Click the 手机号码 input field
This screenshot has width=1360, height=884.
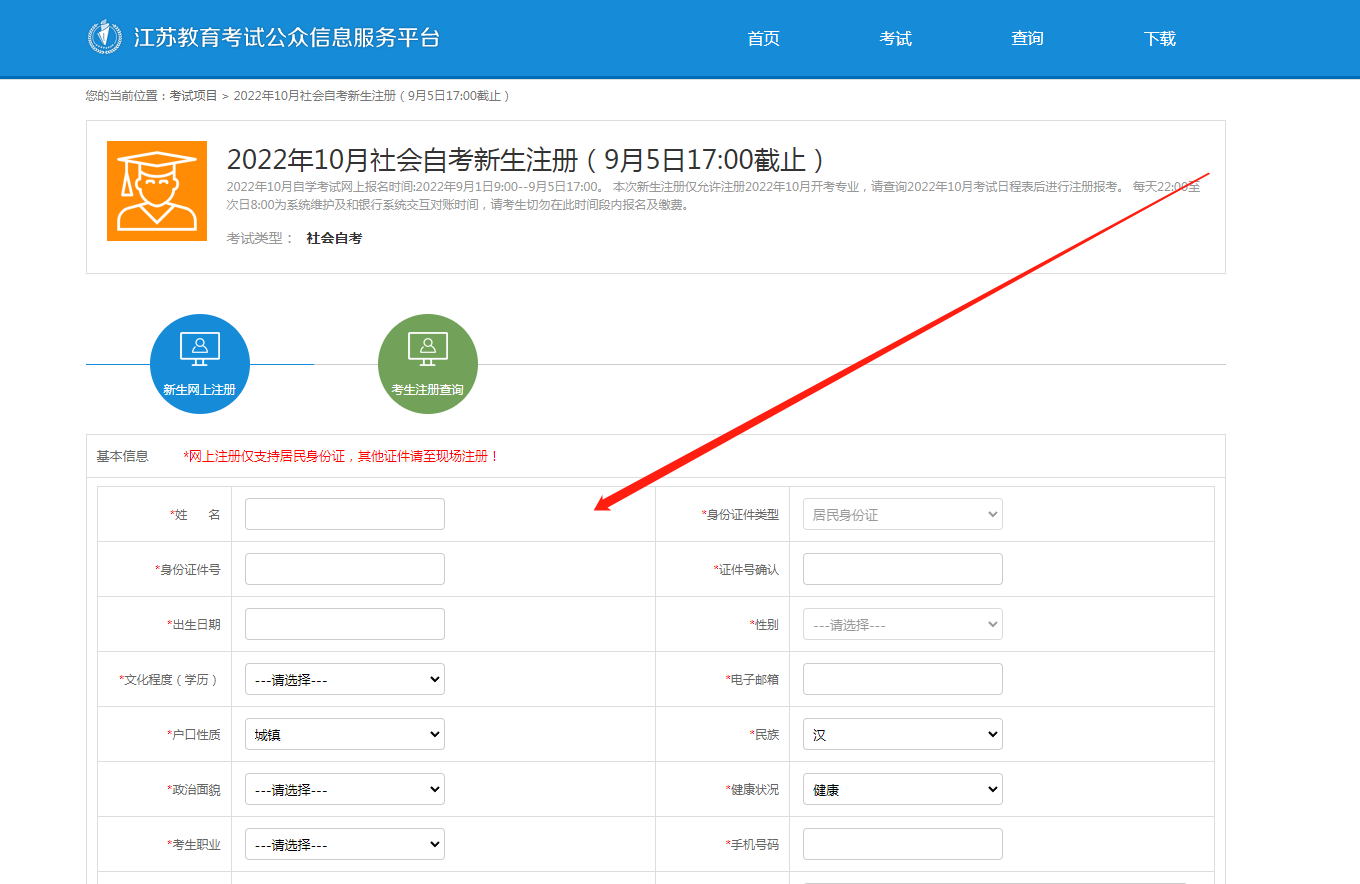click(902, 844)
